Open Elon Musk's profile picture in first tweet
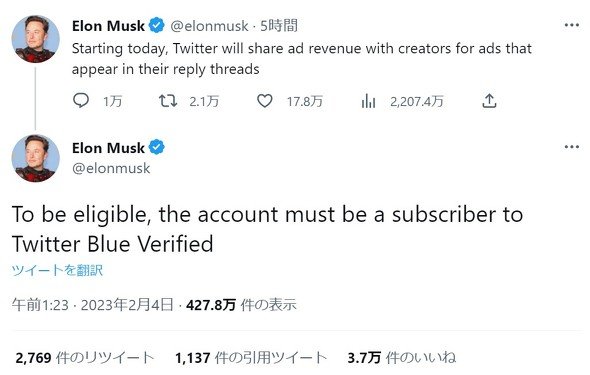The width and height of the screenshot is (590, 375). click(36, 39)
